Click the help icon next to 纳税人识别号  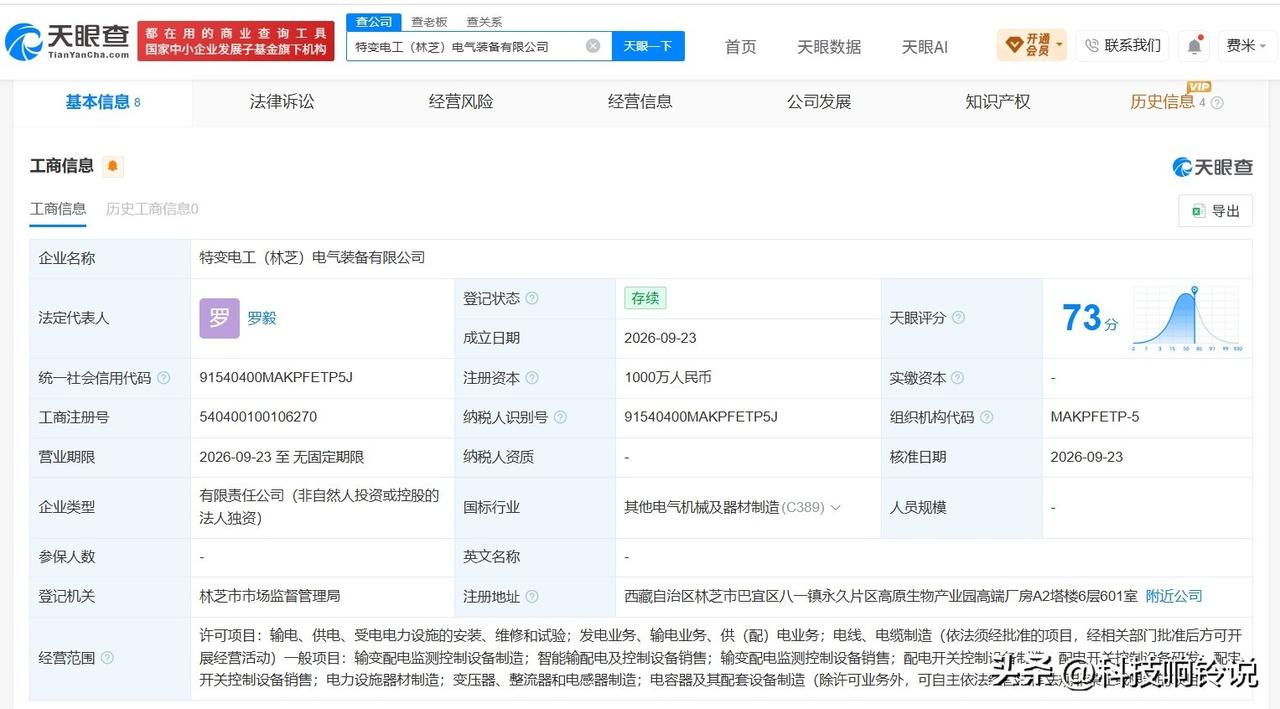tap(560, 417)
